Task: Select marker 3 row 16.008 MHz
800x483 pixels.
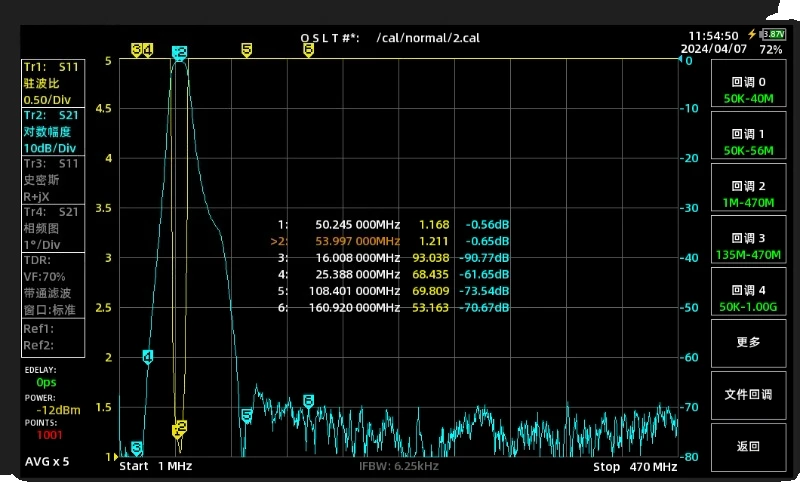Action: (393, 258)
